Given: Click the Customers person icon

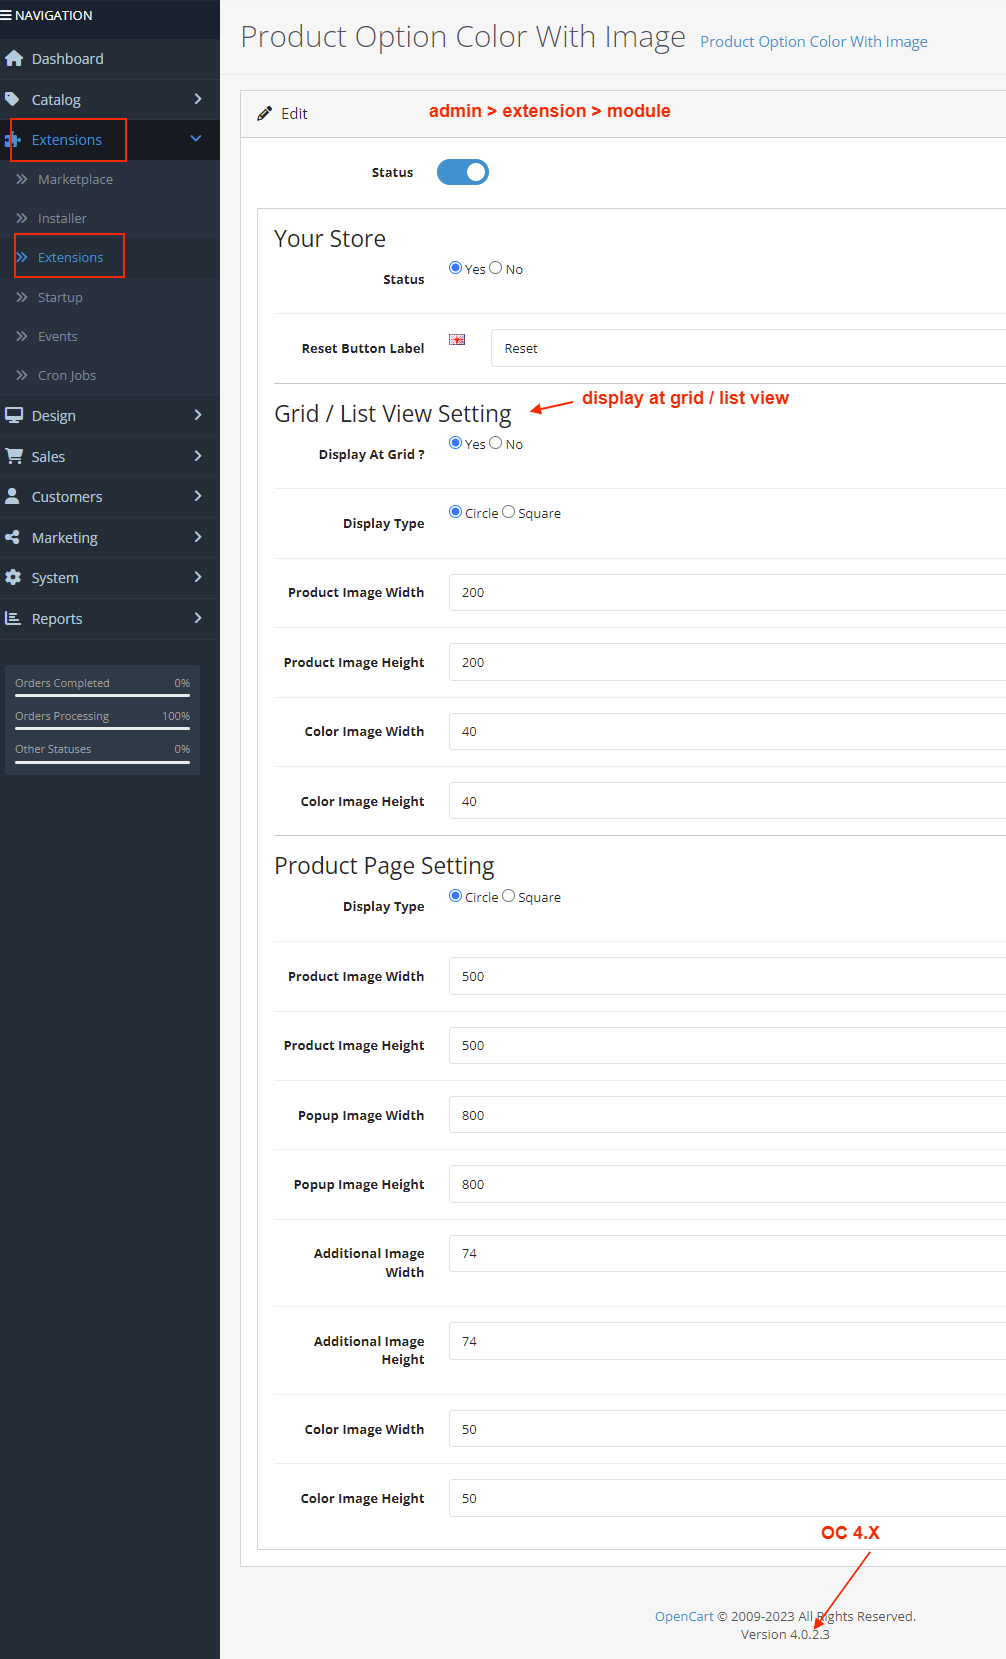Looking at the screenshot, I should tap(13, 496).
